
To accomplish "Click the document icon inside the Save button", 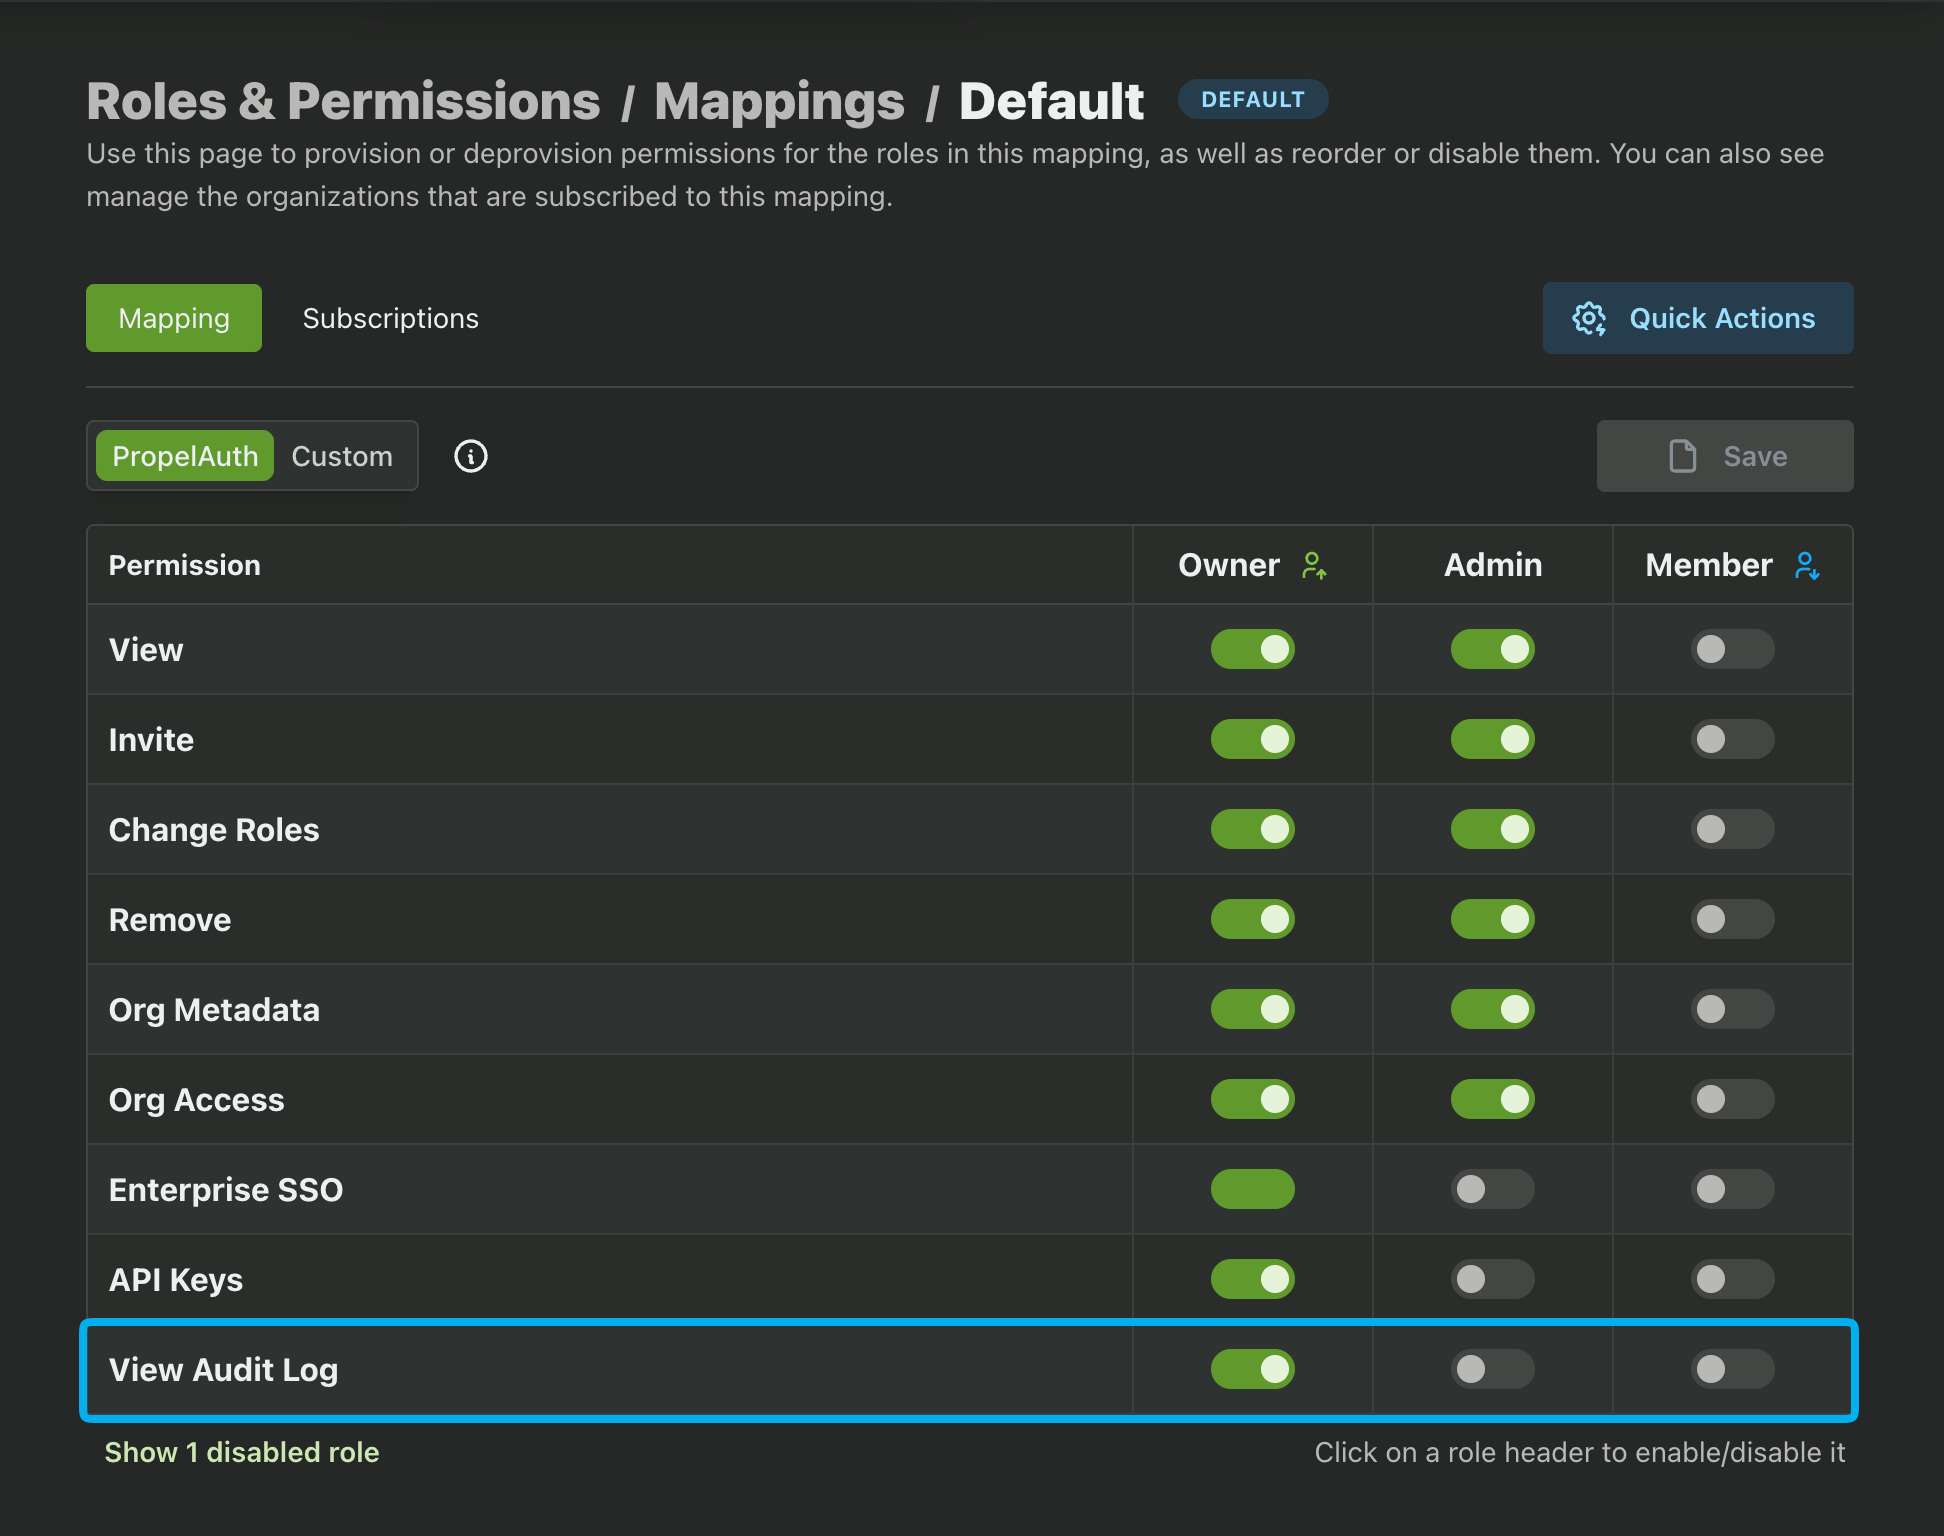I will coord(1684,456).
